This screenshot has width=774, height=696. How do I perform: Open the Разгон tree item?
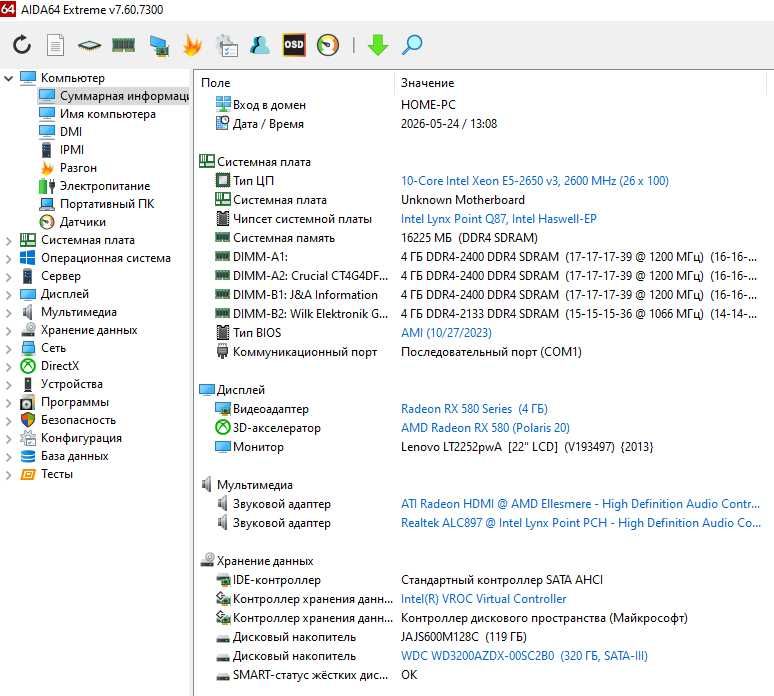78,168
